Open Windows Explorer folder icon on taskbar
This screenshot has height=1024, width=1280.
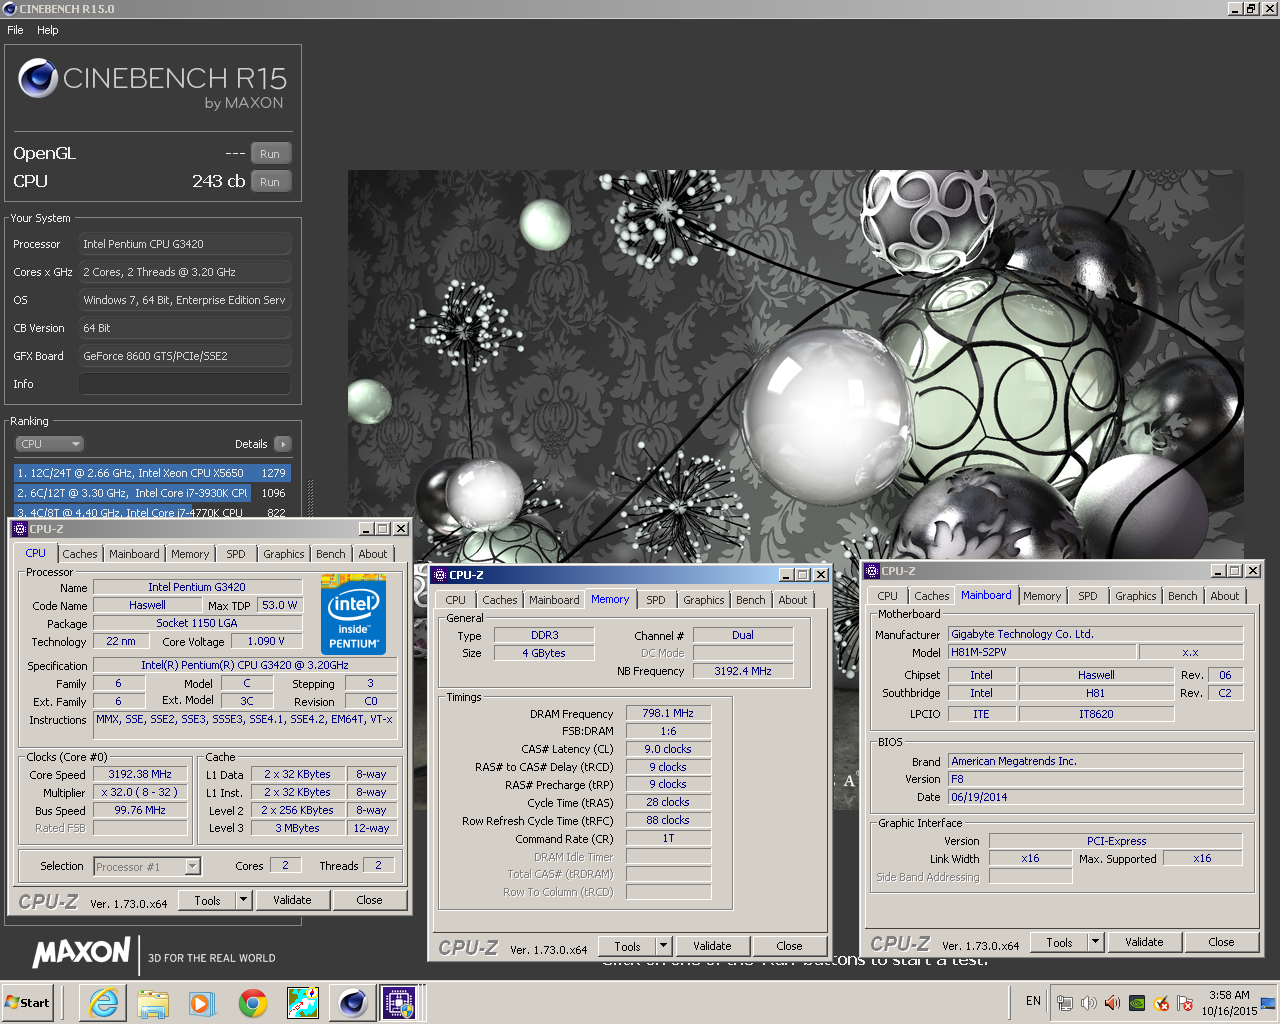(153, 1002)
